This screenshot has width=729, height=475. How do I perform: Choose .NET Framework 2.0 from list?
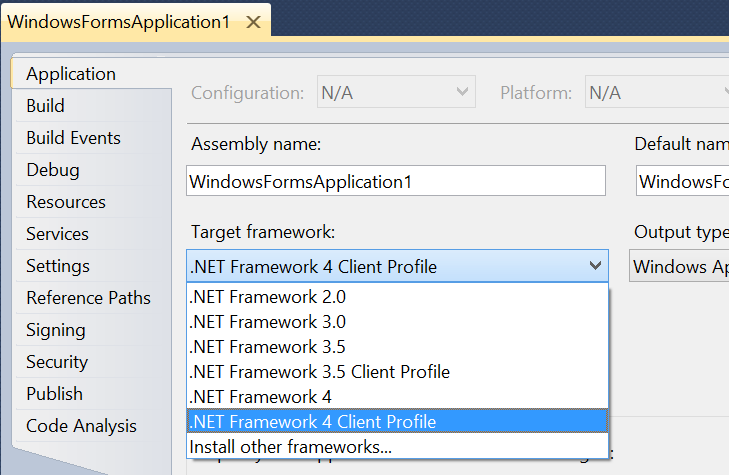[x=398, y=297]
